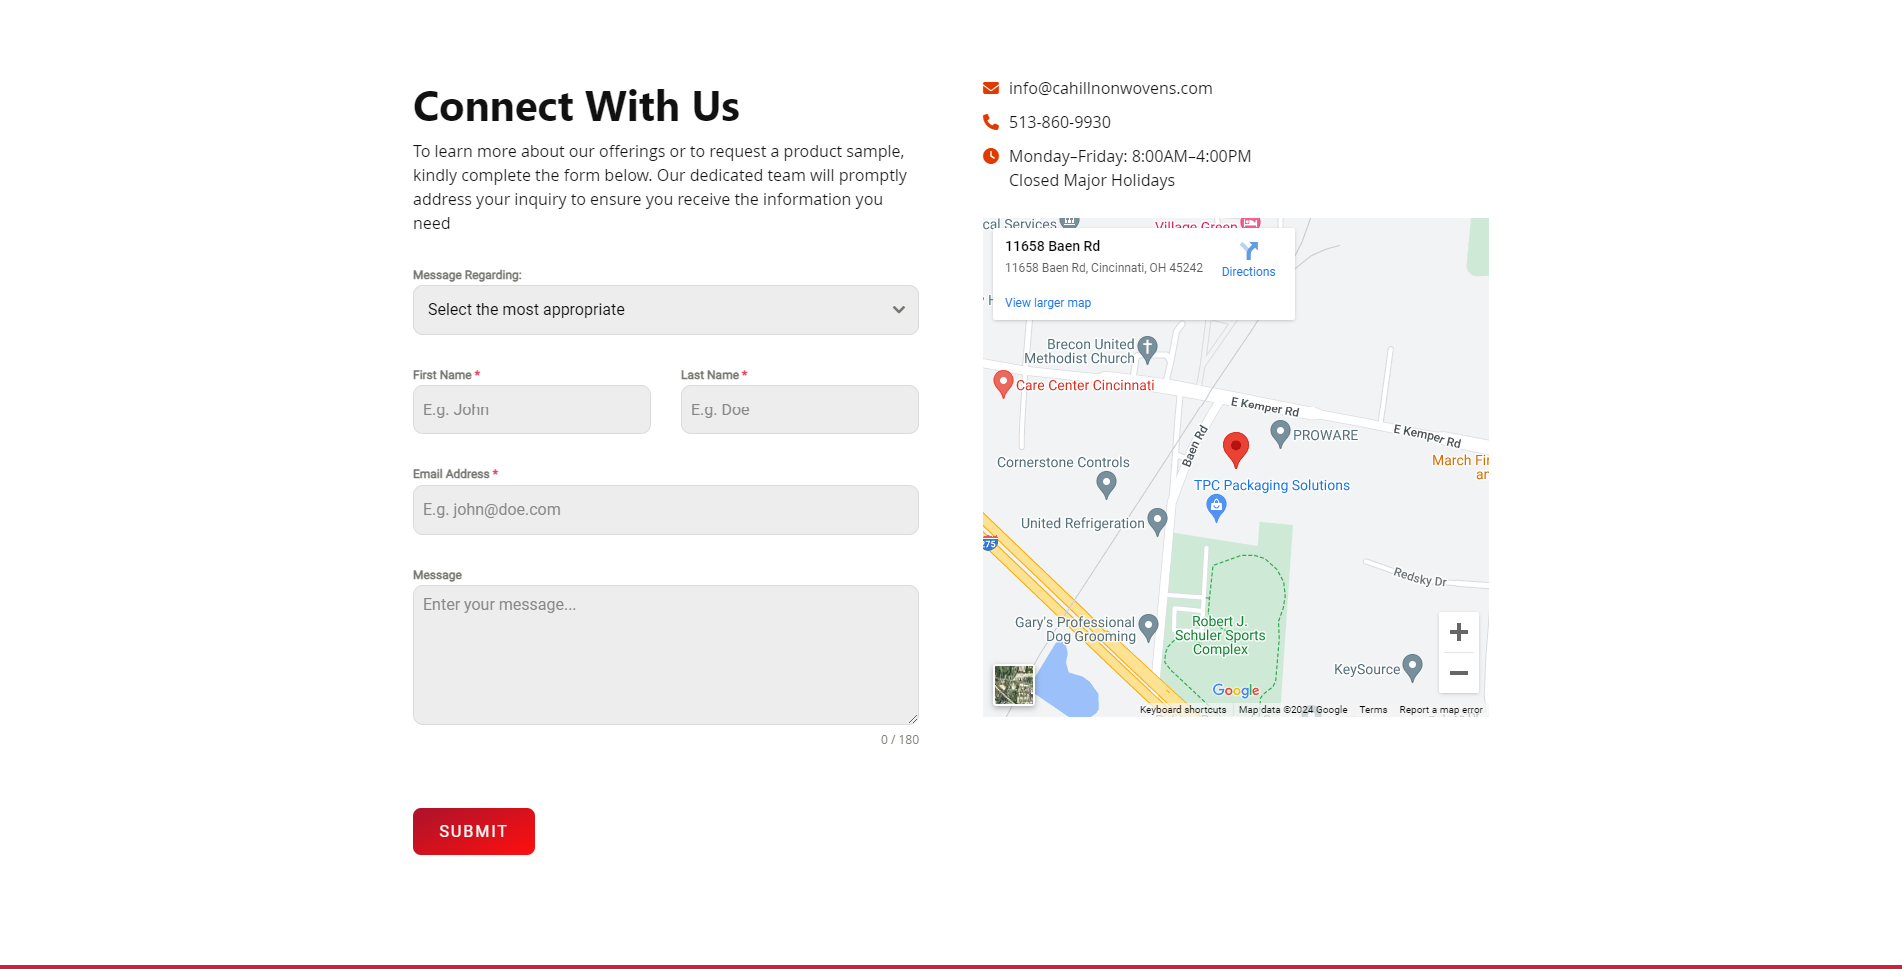Open the Message Regarding dropdown
1902x969 pixels.
(x=666, y=310)
